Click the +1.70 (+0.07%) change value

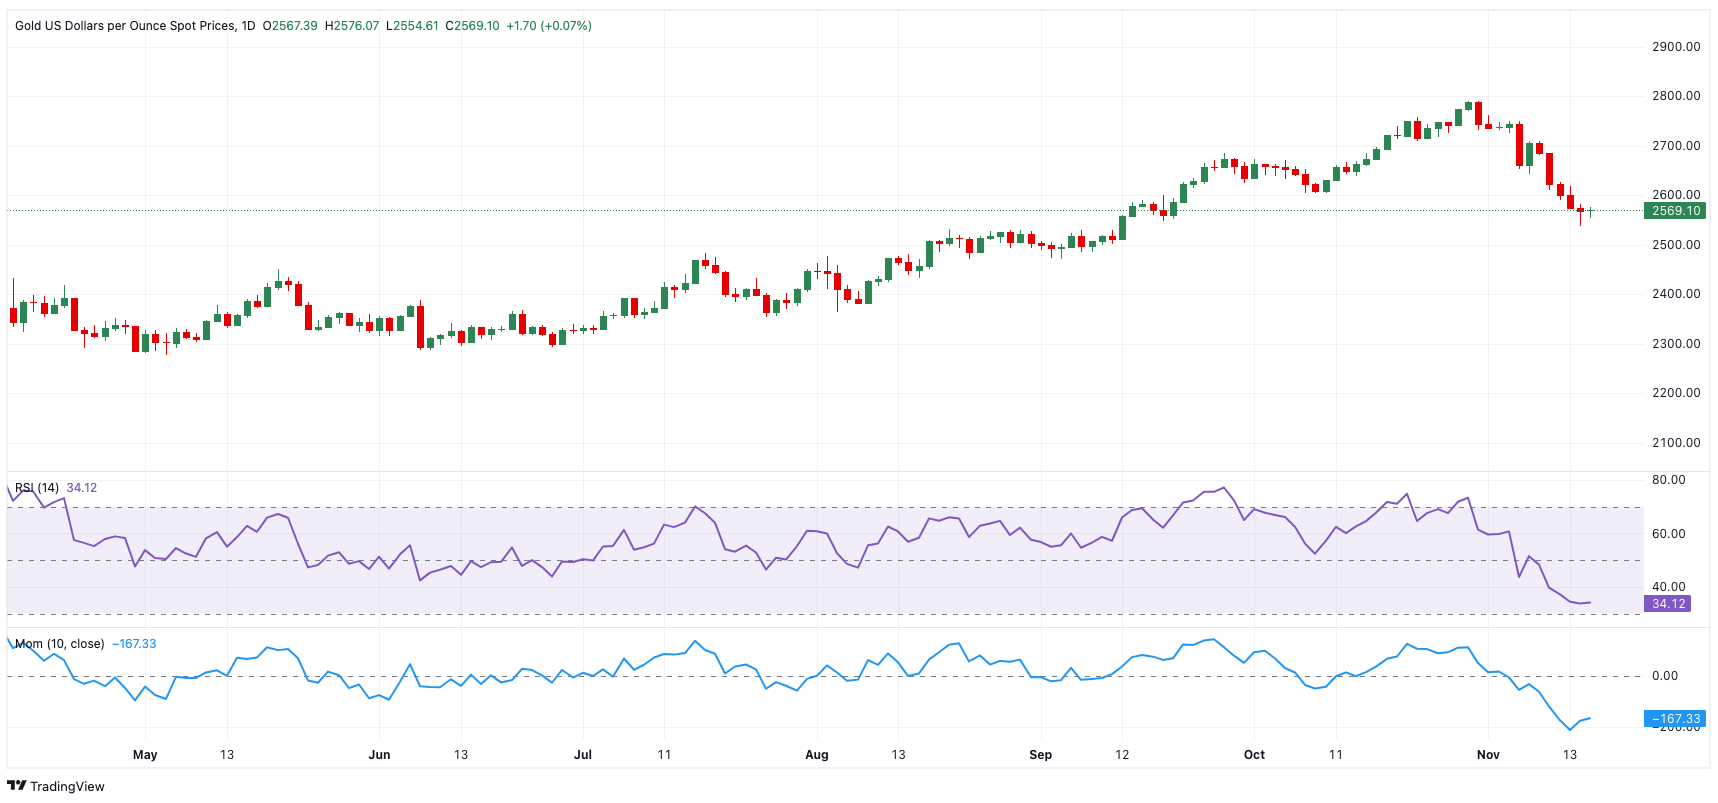point(549,26)
